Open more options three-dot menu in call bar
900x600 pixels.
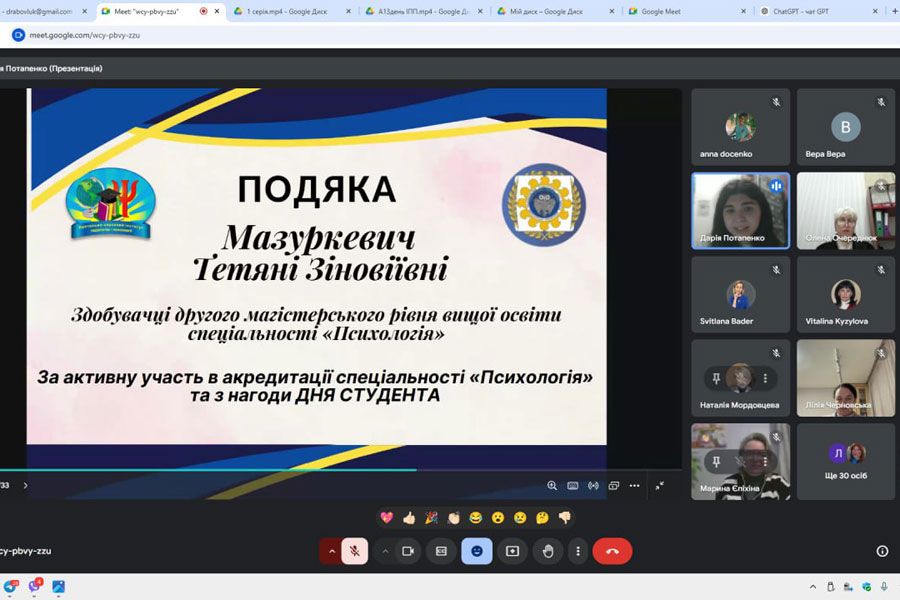click(578, 551)
